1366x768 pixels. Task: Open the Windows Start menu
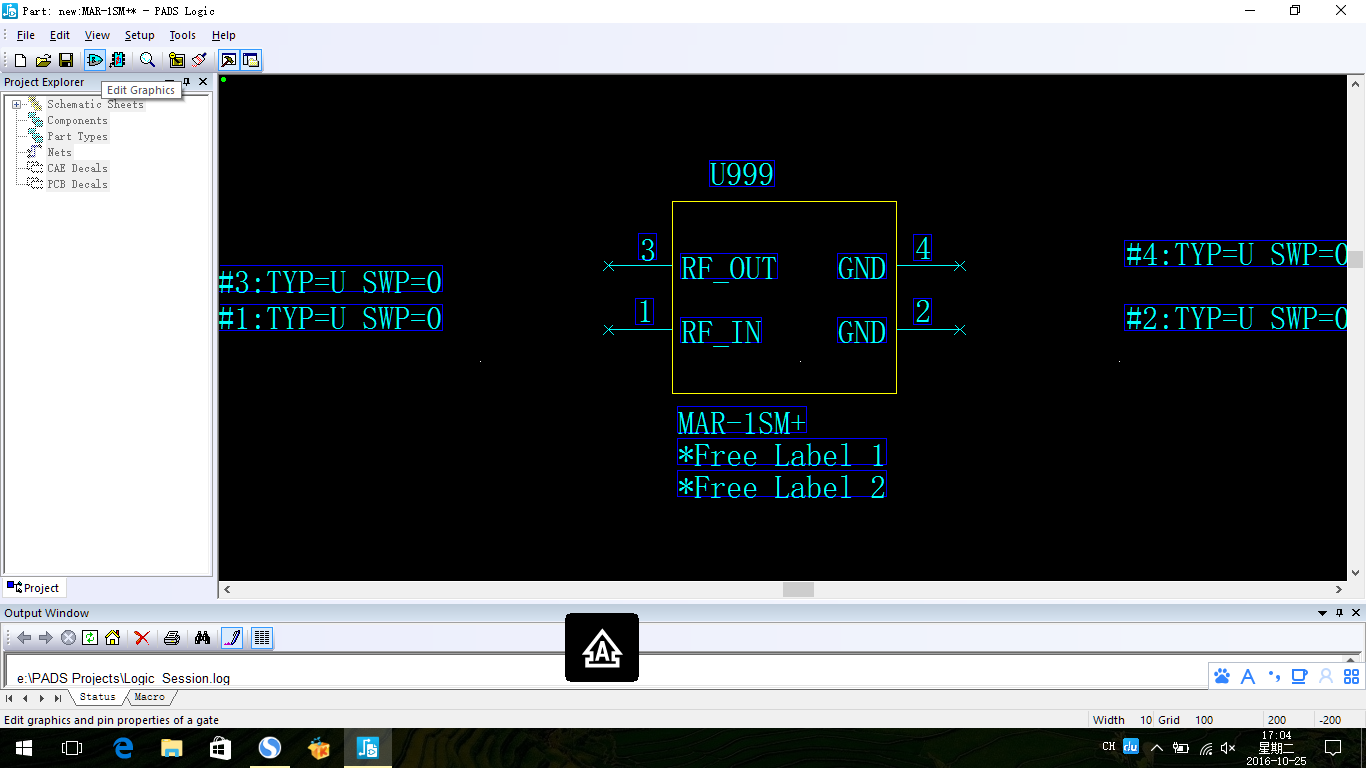[23, 748]
